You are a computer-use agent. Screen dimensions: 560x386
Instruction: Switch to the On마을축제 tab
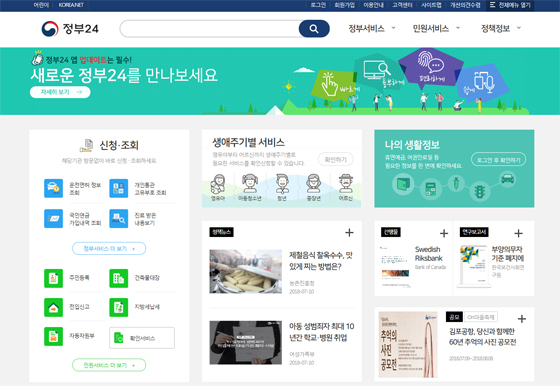(x=481, y=317)
